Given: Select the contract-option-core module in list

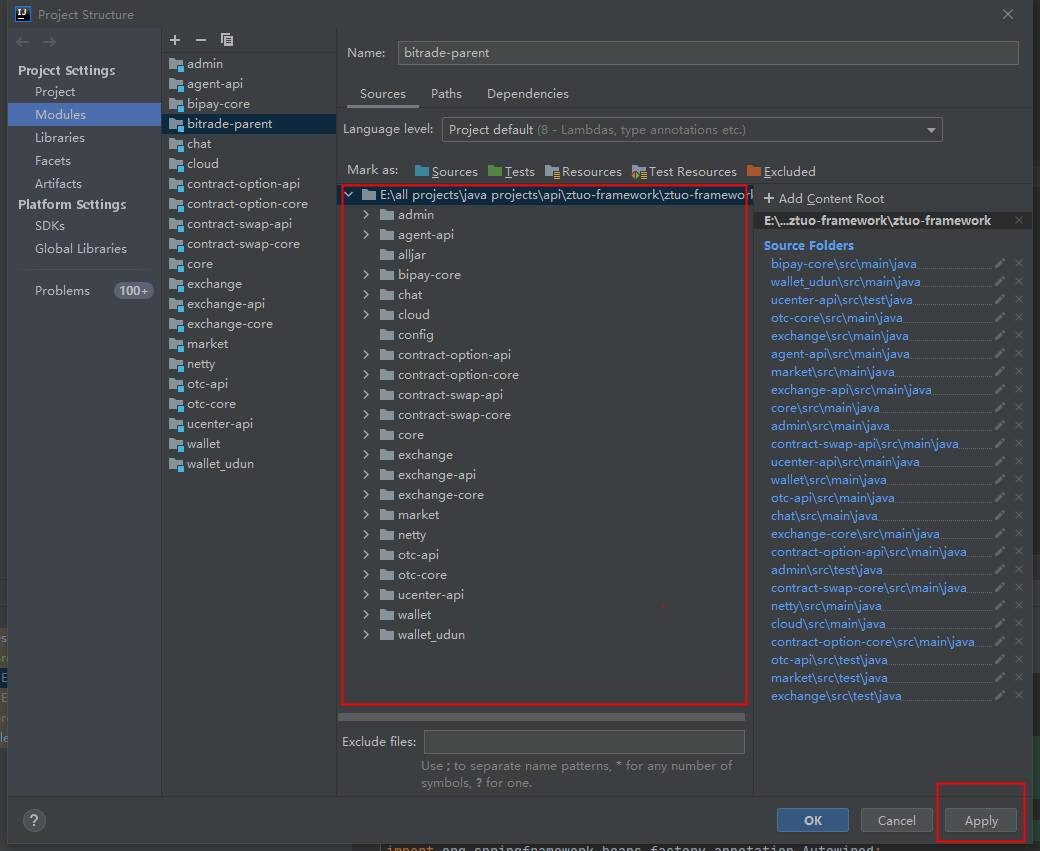Looking at the screenshot, I should (249, 204).
